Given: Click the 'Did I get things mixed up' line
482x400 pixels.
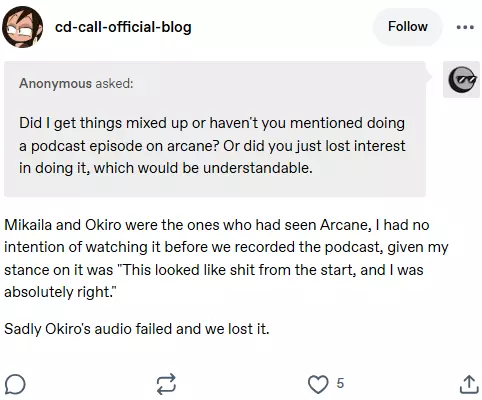Looking at the screenshot, I should pyautogui.click(x=212, y=123).
